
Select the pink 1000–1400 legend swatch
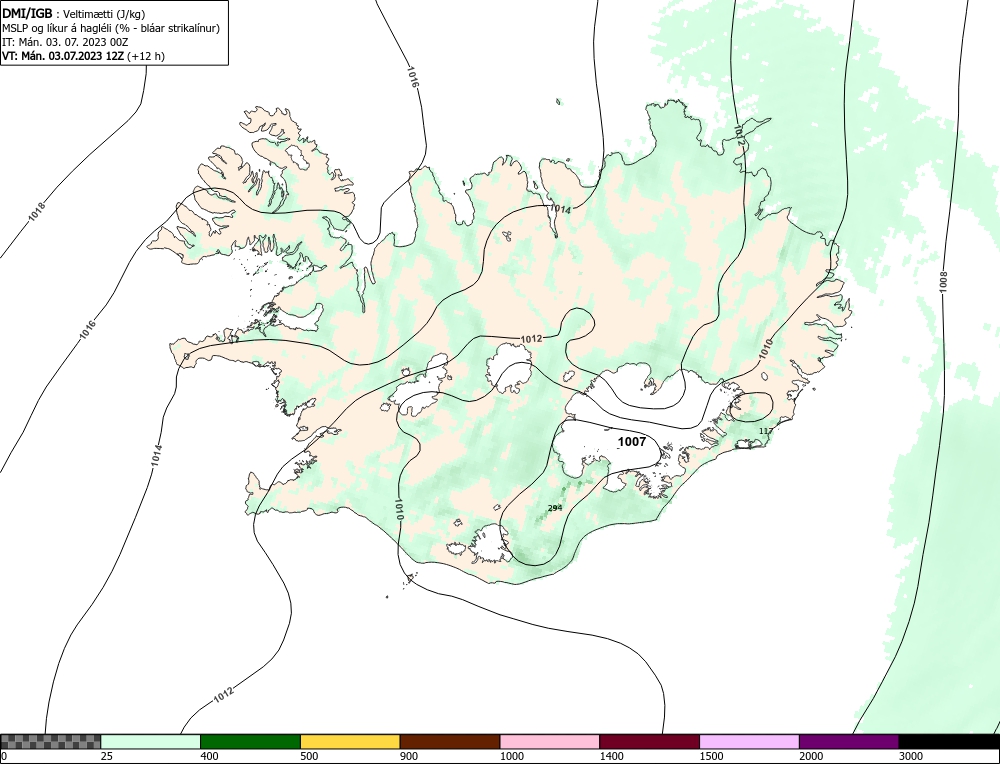click(550, 742)
